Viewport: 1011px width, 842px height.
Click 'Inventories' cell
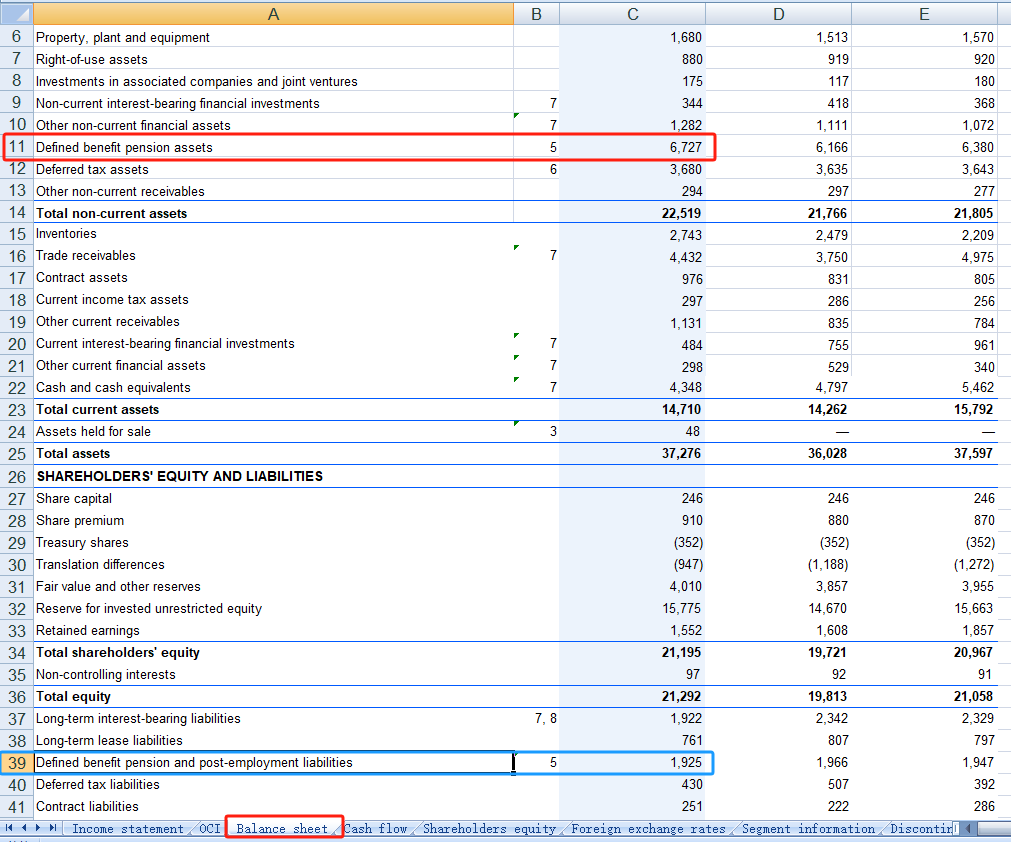(x=273, y=234)
